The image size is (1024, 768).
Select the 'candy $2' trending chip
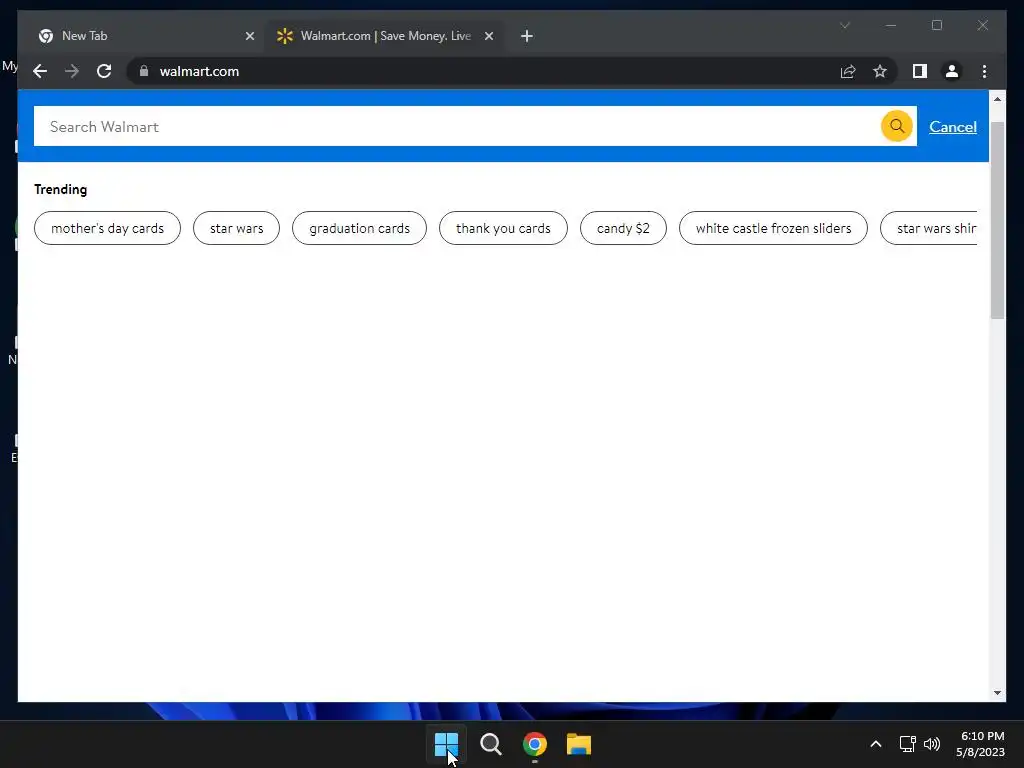(x=623, y=228)
